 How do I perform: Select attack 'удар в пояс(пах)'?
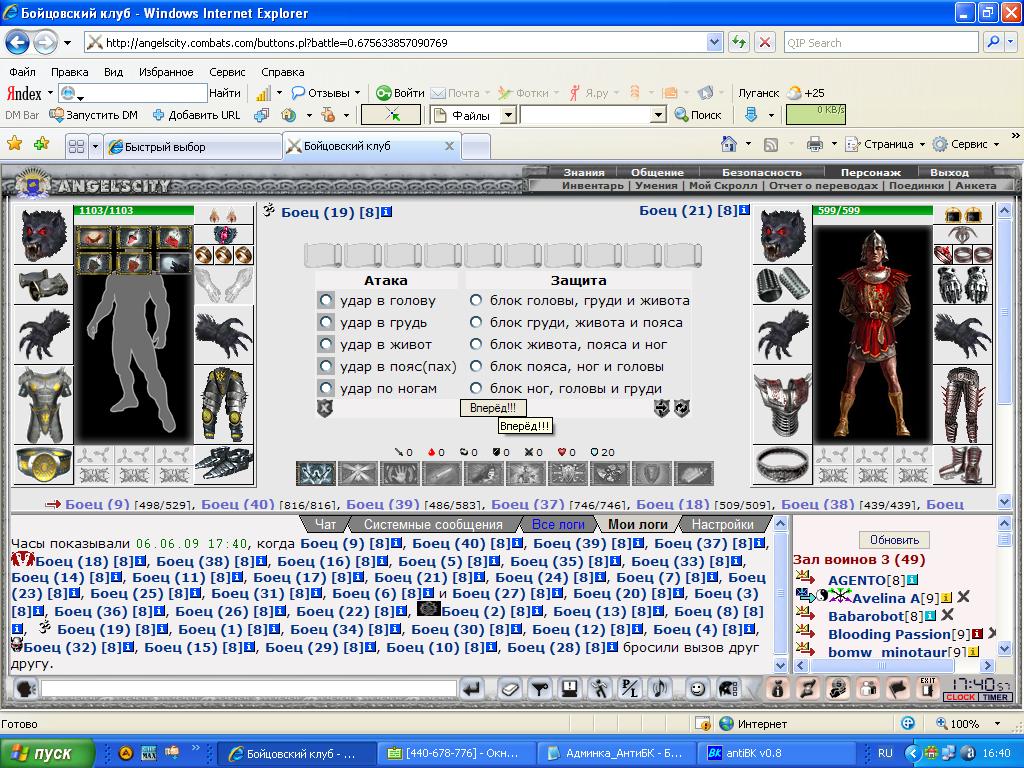click(x=325, y=366)
